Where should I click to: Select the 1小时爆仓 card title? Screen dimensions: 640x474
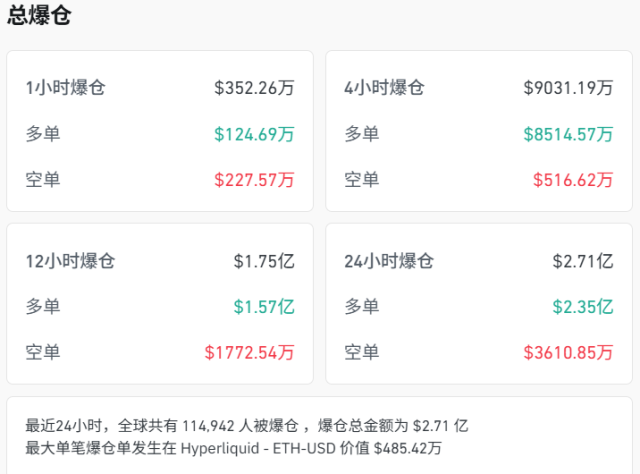point(66,88)
